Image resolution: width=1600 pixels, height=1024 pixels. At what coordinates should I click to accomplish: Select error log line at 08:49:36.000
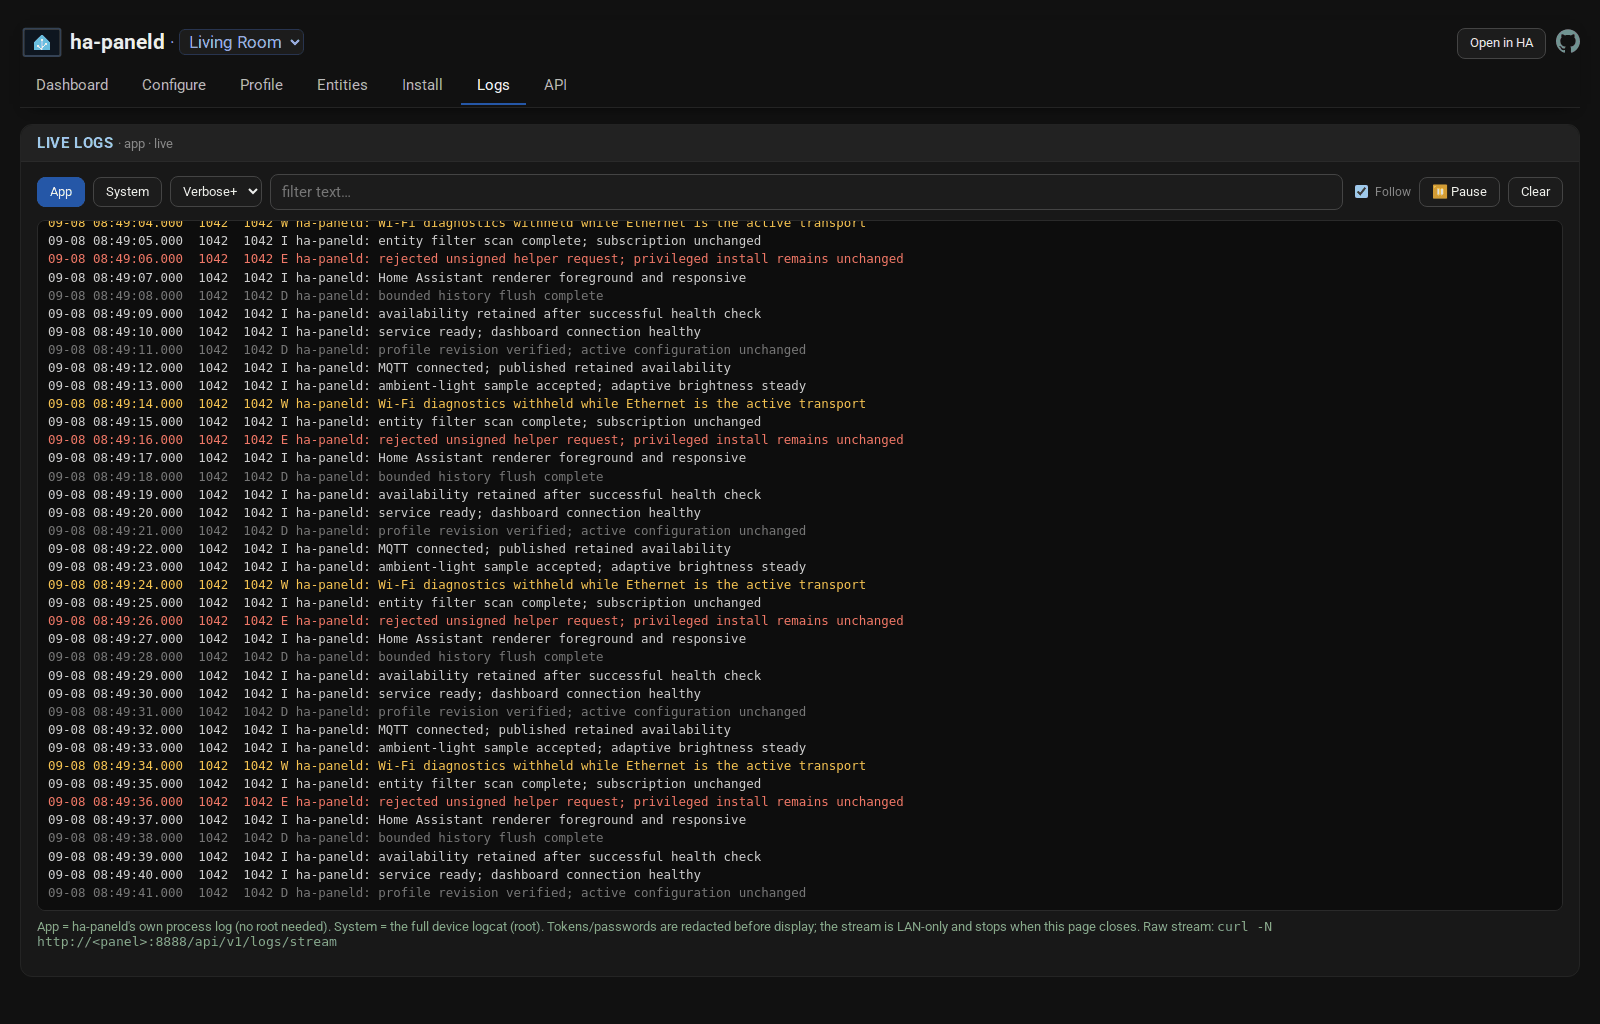(x=476, y=802)
